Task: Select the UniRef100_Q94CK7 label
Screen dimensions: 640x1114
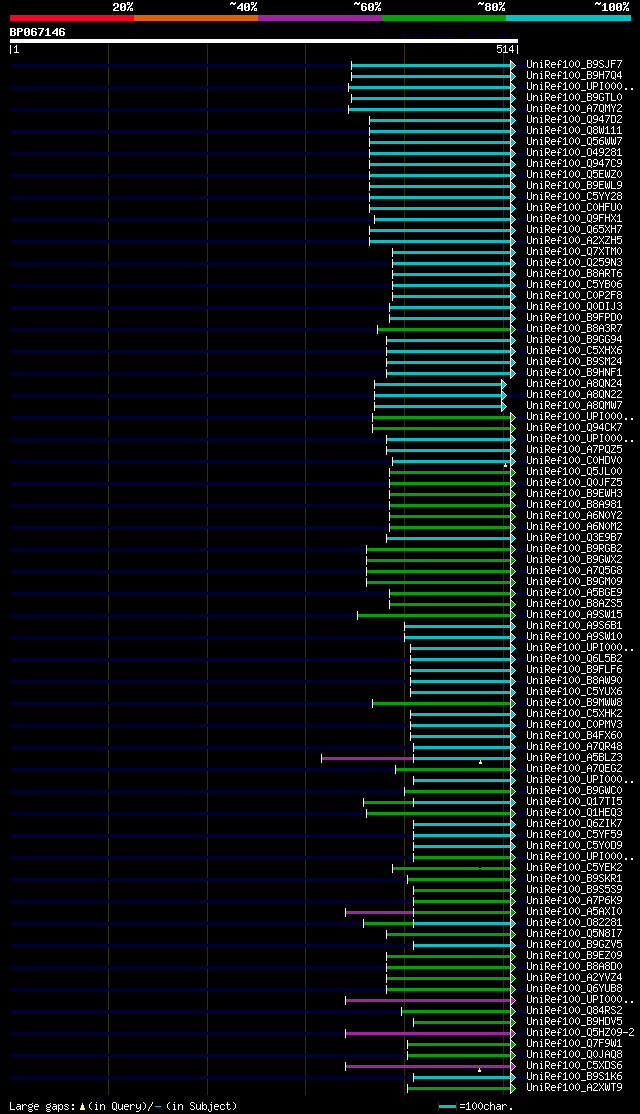Action: 575,428
